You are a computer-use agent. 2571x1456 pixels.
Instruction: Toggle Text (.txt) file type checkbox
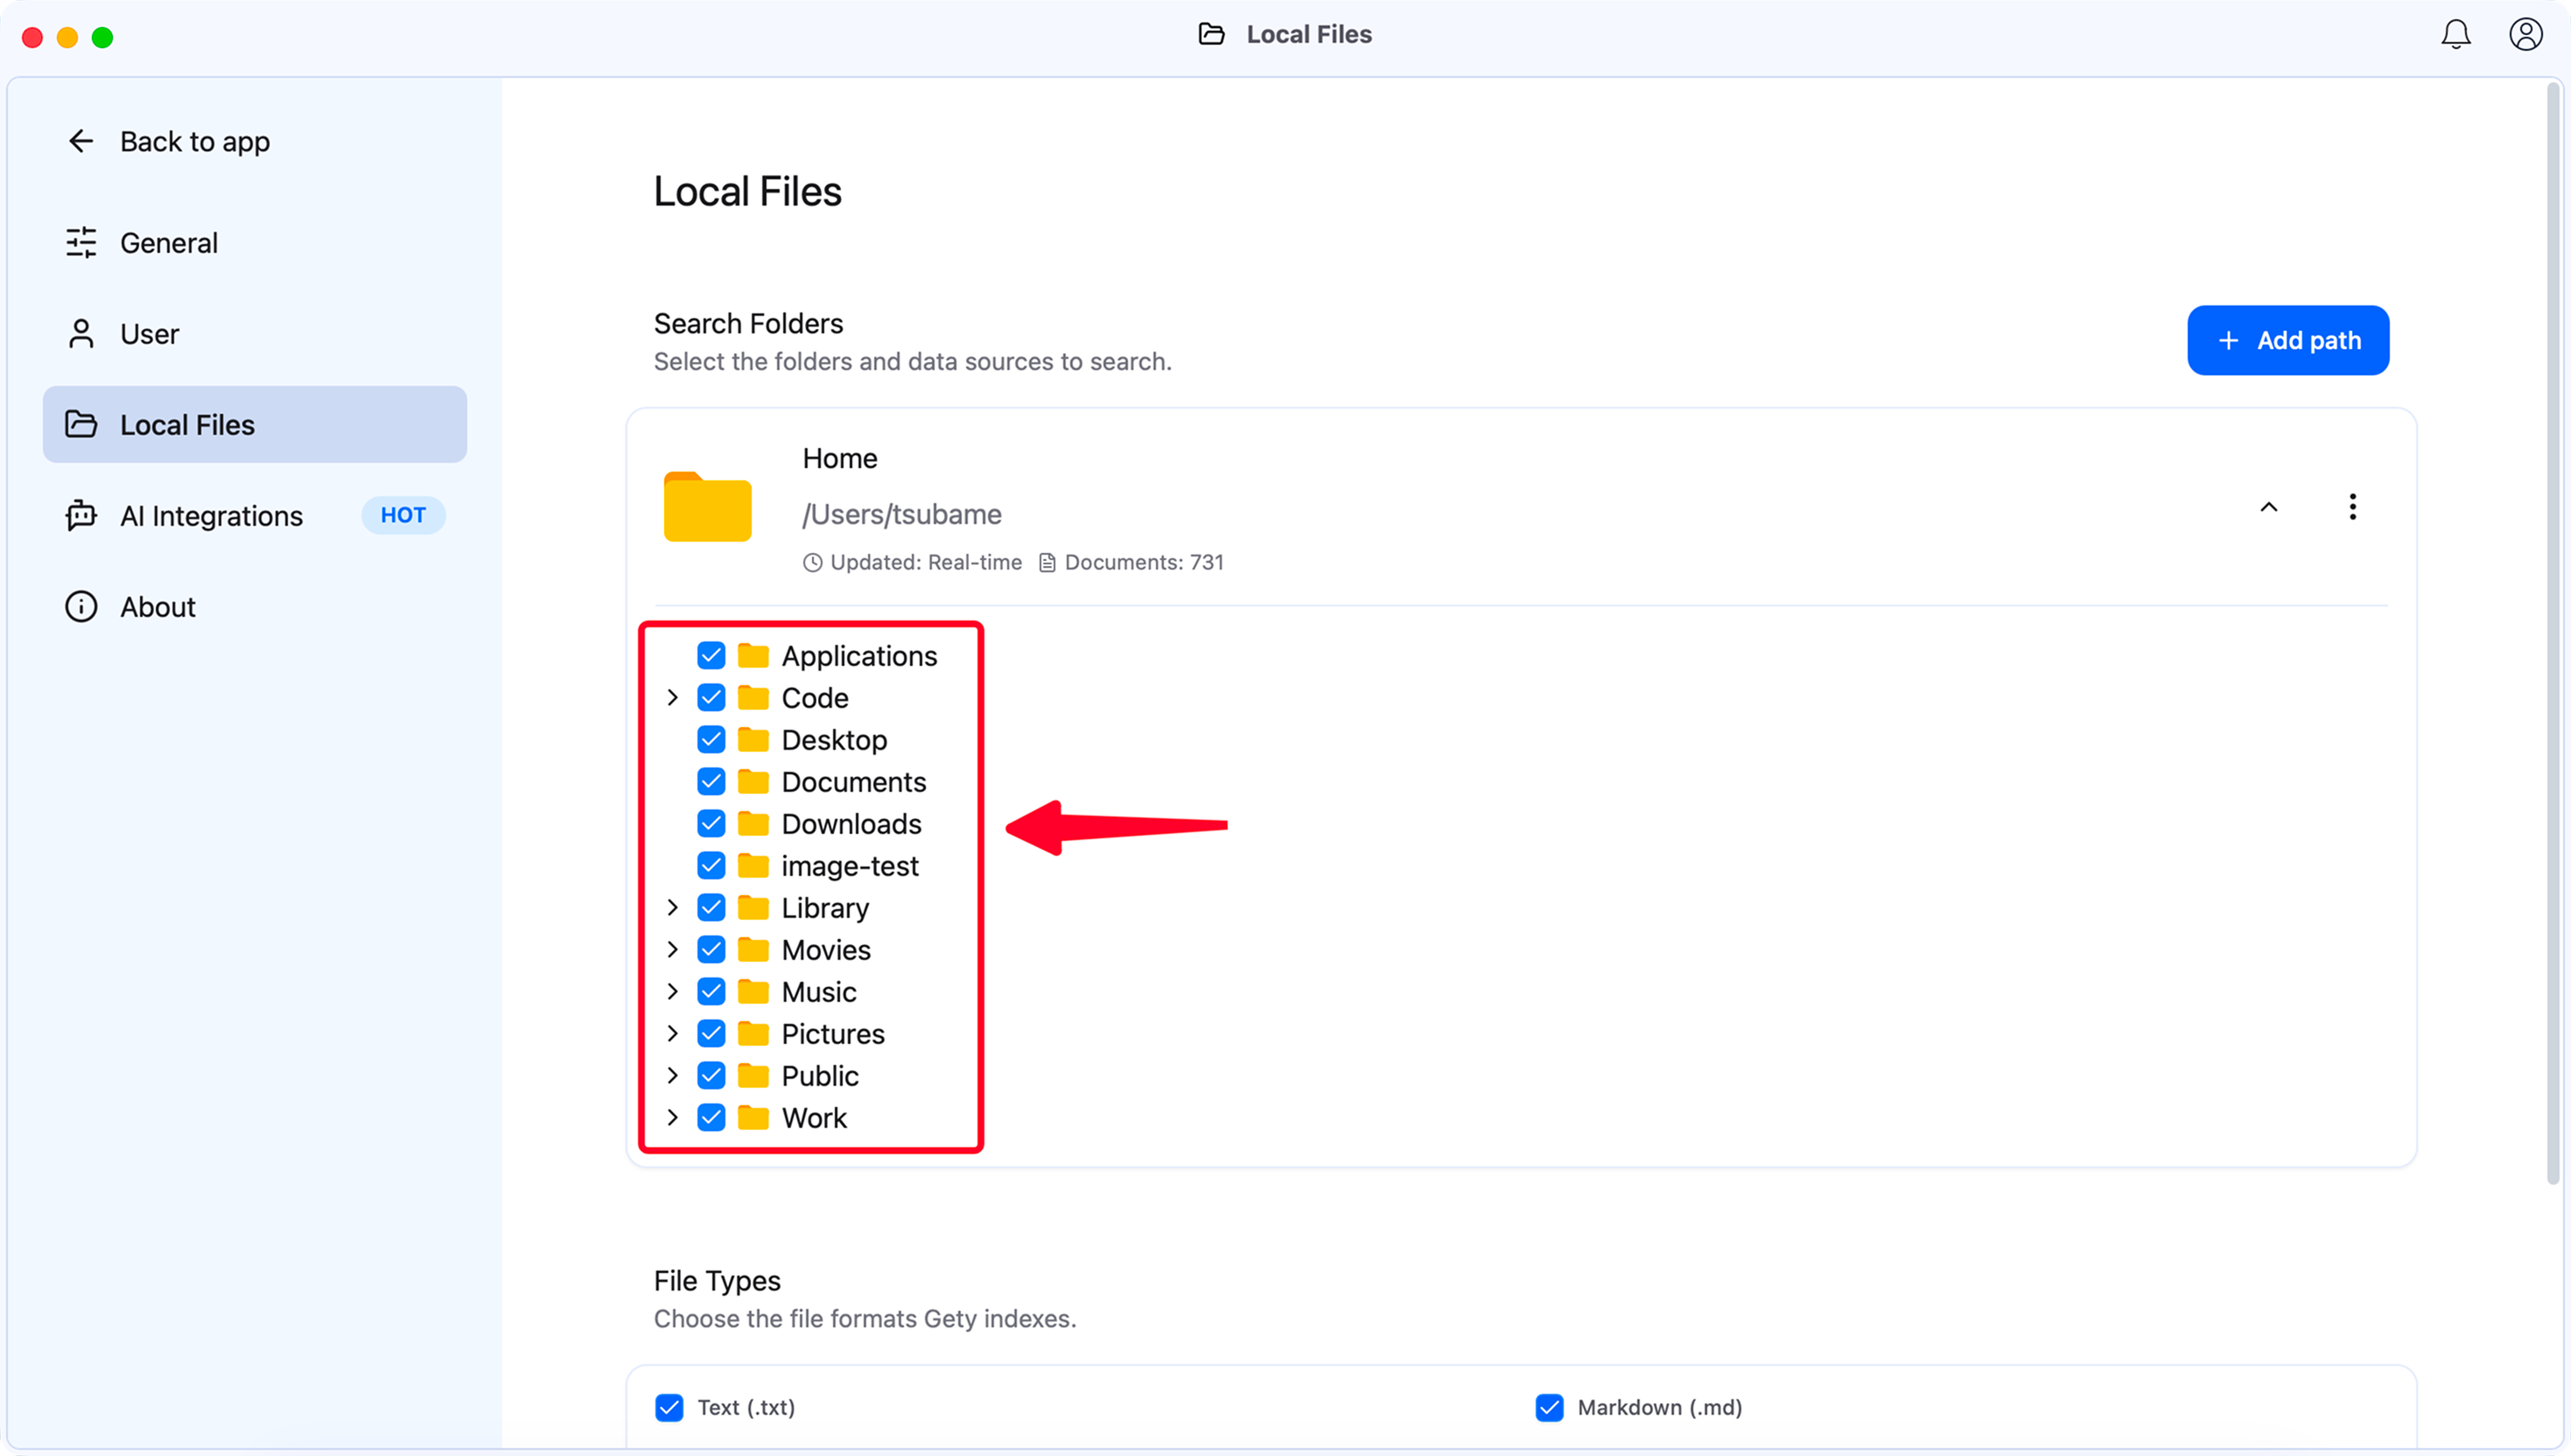[x=669, y=1407]
